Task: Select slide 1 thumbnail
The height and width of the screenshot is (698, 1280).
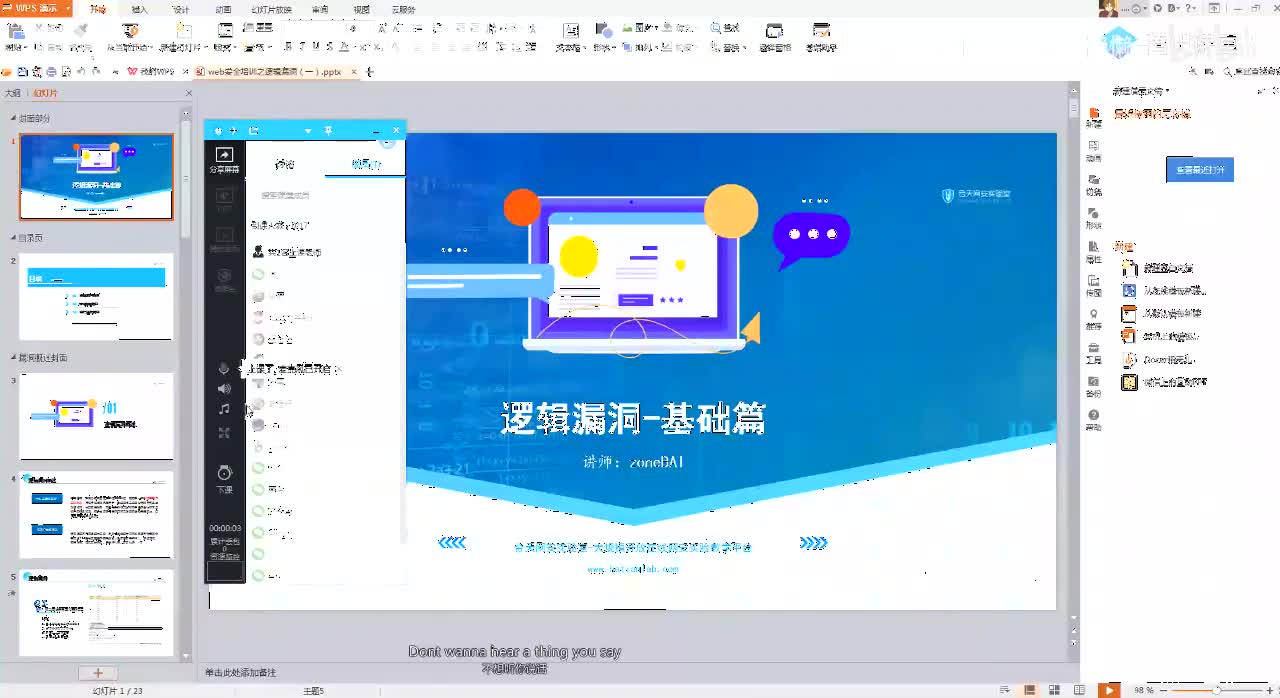Action: (96, 177)
